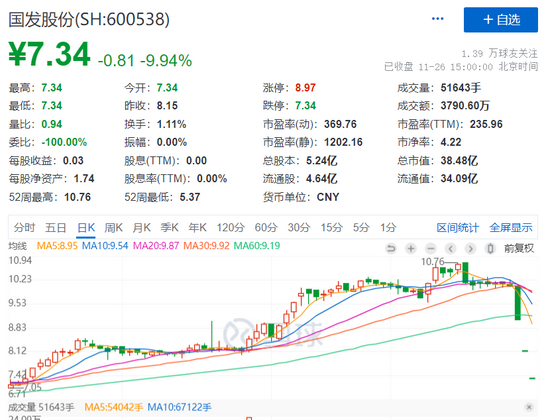Select the 日K chart tab

click(86, 228)
